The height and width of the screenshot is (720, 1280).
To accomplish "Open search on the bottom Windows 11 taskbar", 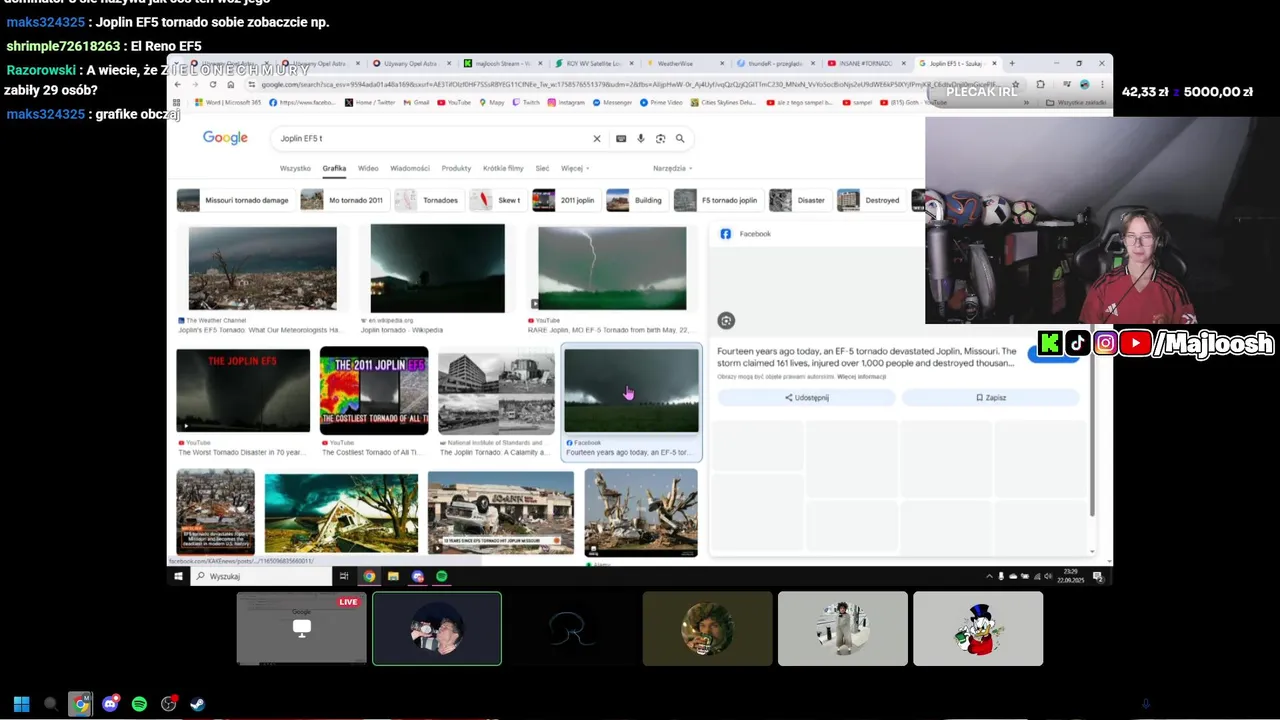I will (51, 704).
